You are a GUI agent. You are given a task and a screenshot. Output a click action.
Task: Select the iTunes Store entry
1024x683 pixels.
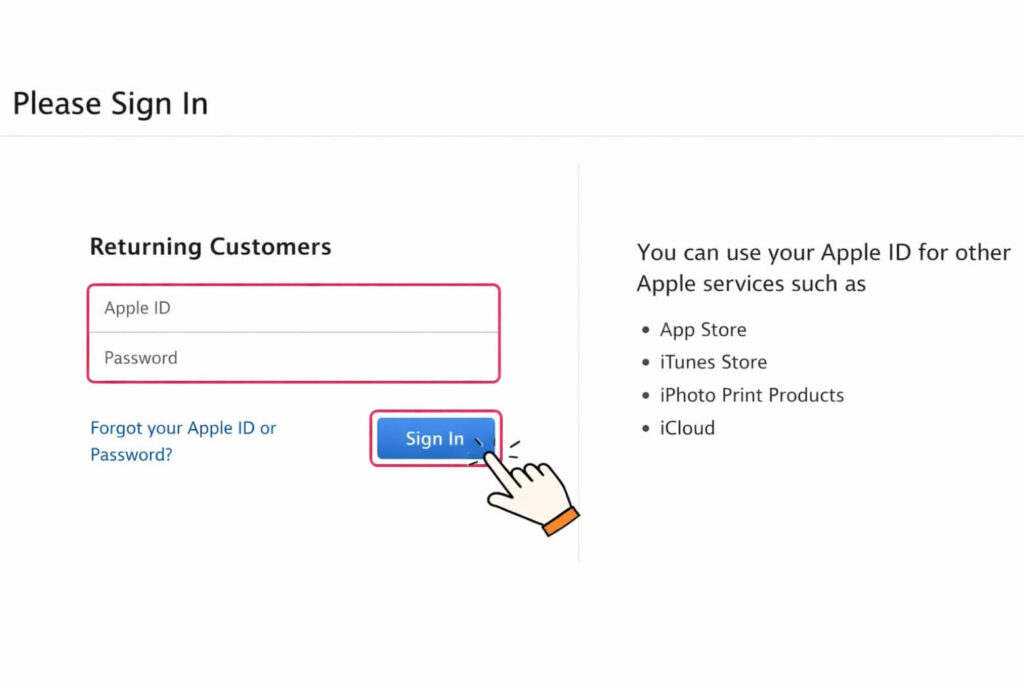(x=713, y=362)
